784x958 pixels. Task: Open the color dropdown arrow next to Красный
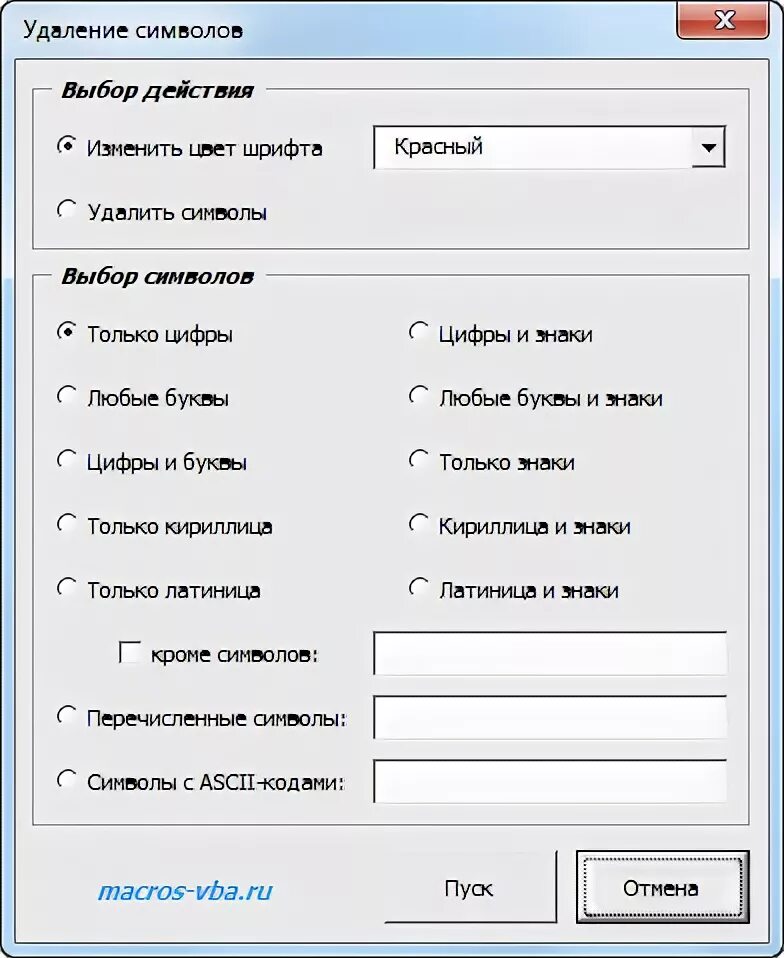tap(708, 147)
